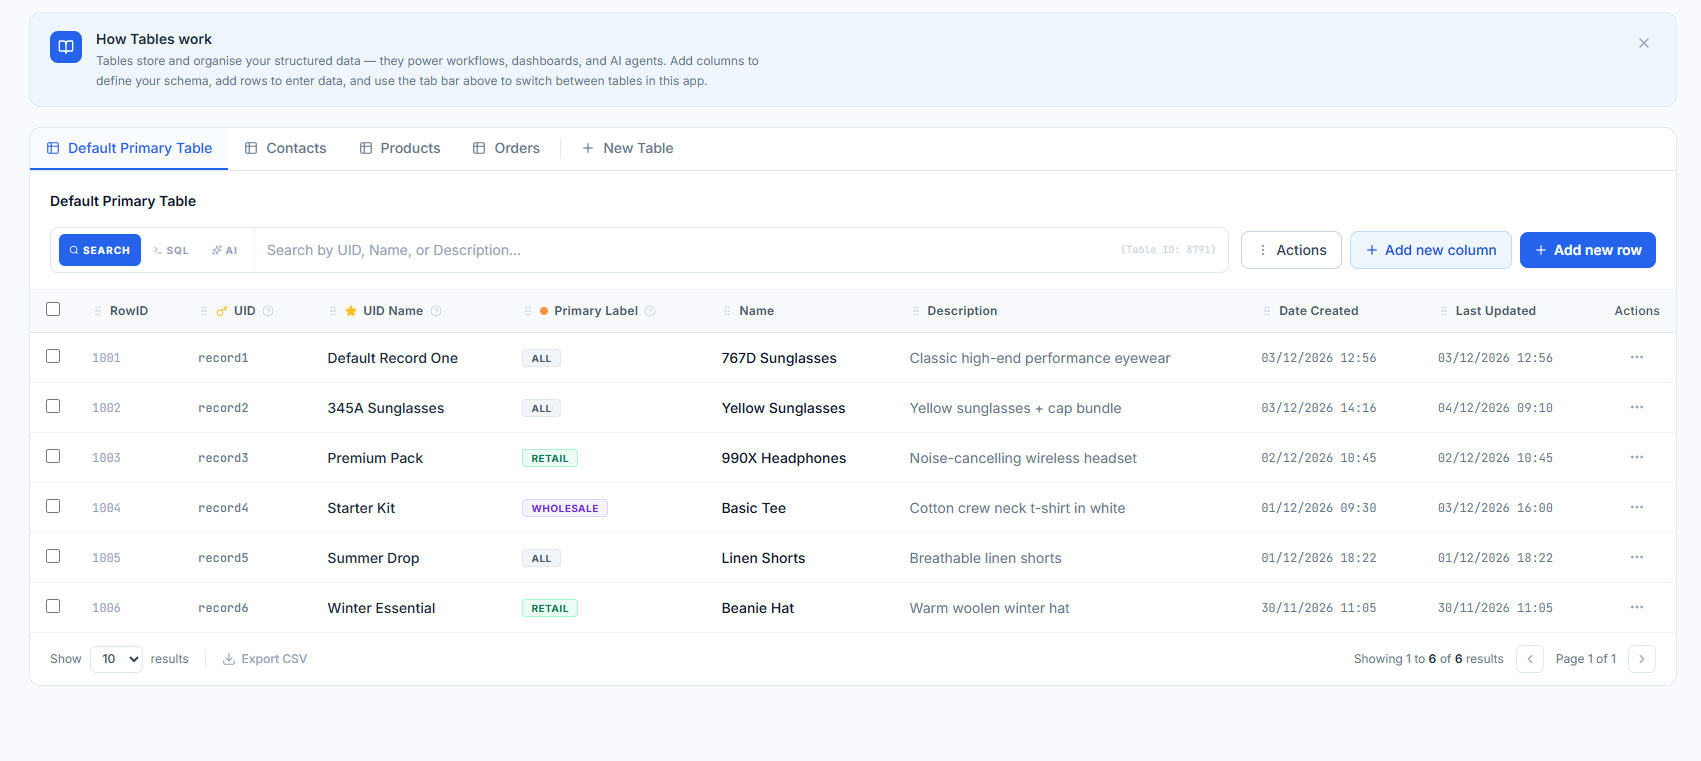Open the row actions menu for record4
This screenshot has width=1701, height=761.
pyautogui.click(x=1636, y=507)
